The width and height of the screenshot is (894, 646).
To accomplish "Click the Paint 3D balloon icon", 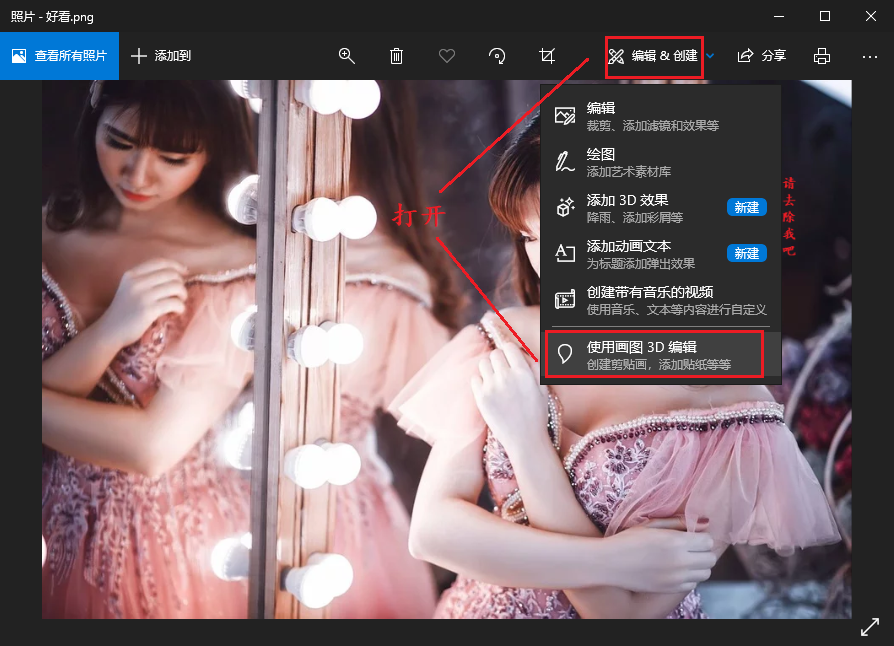I will point(564,354).
